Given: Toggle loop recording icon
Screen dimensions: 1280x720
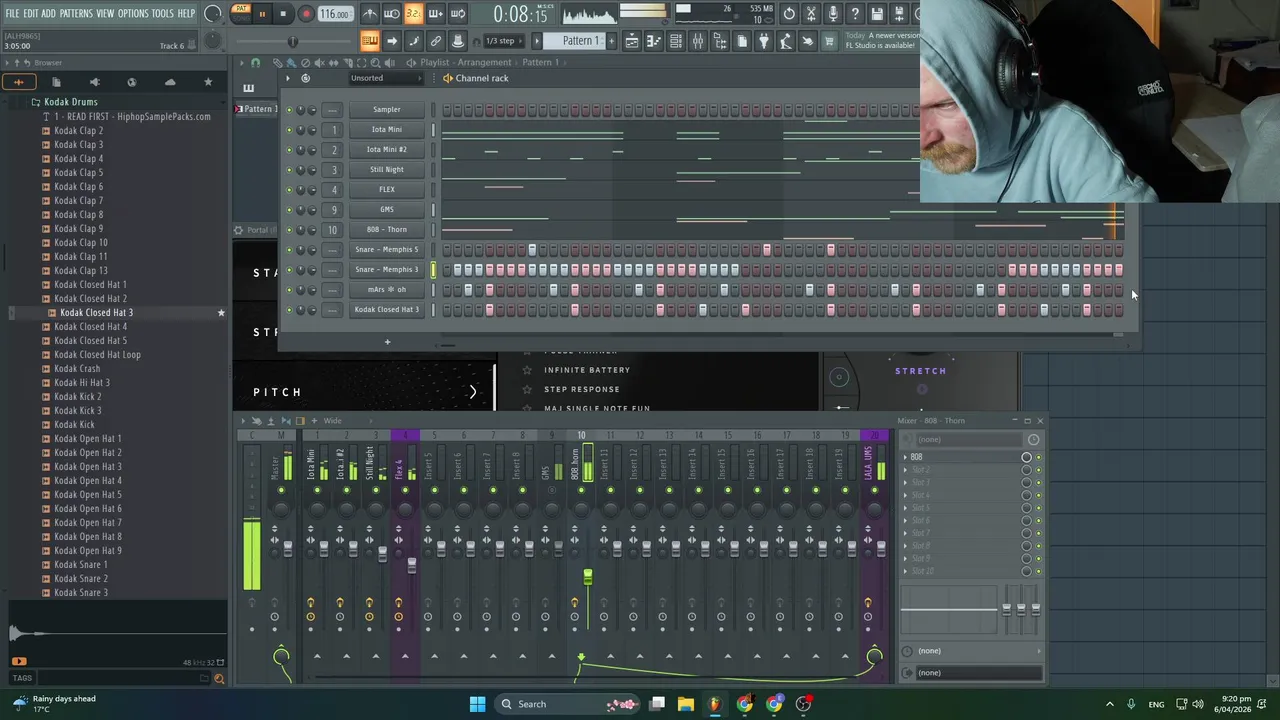Looking at the screenshot, I should (458, 14).
